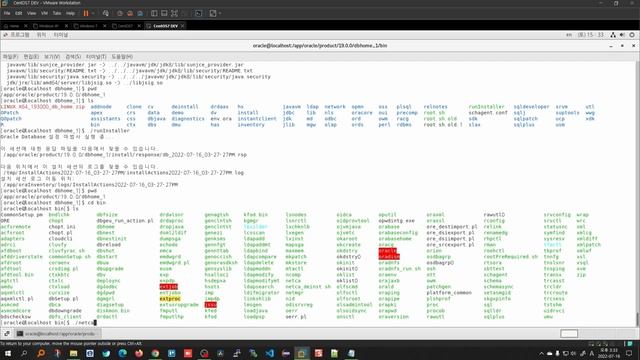
Task: Open stretch guest dropdown arrow
Action: tap(220, 13)
